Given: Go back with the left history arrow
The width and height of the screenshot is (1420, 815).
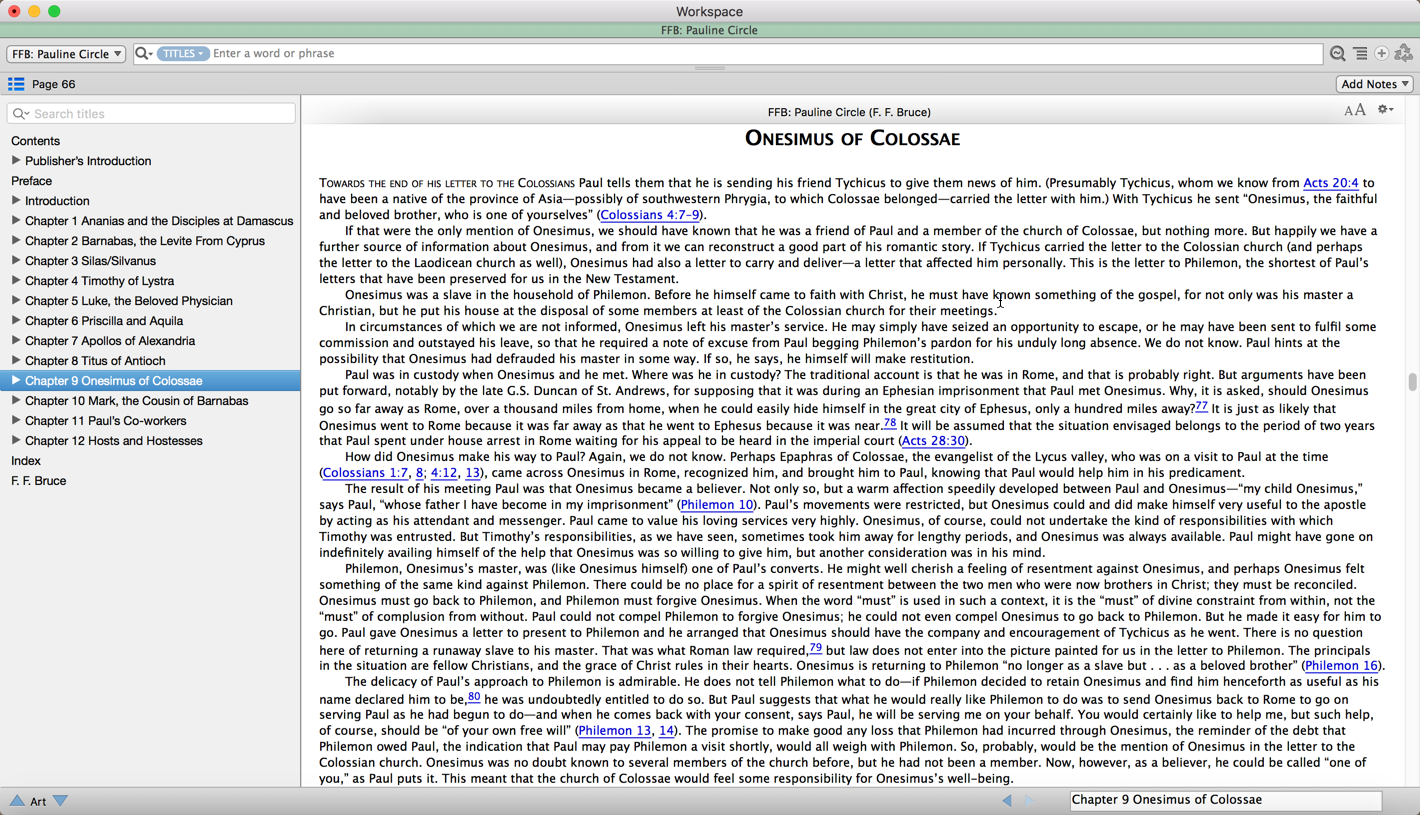Looking at the screenshot, I should point(1007,800).
